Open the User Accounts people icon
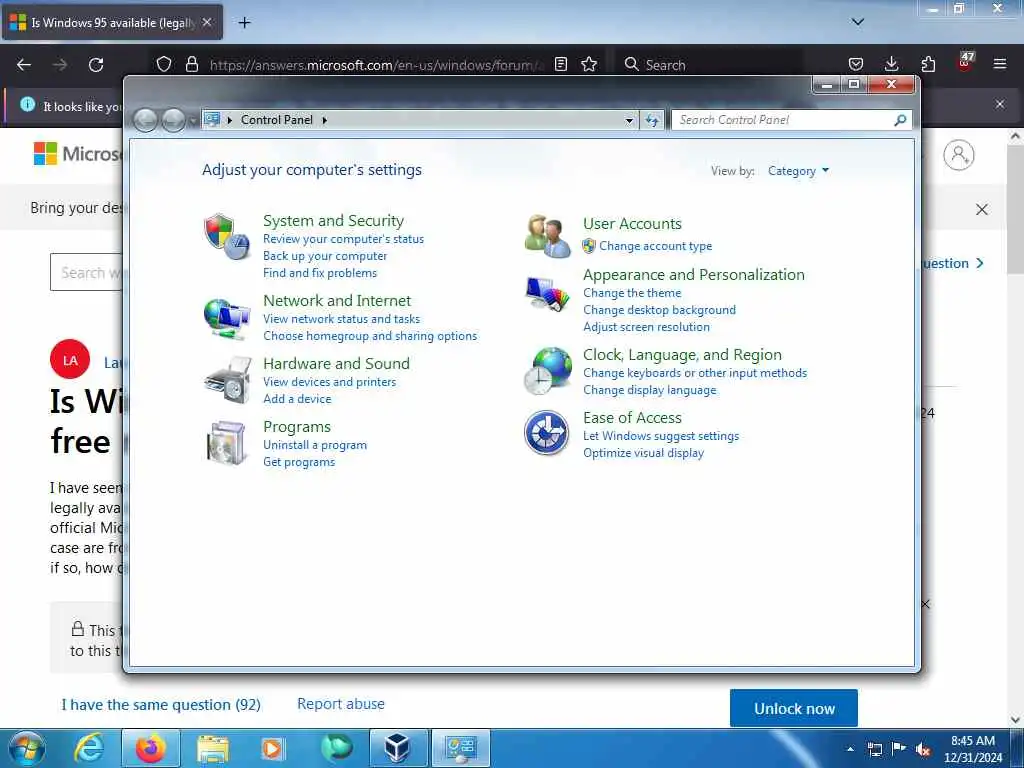Viewport: 1024px width, 768px height. [547, 236]
